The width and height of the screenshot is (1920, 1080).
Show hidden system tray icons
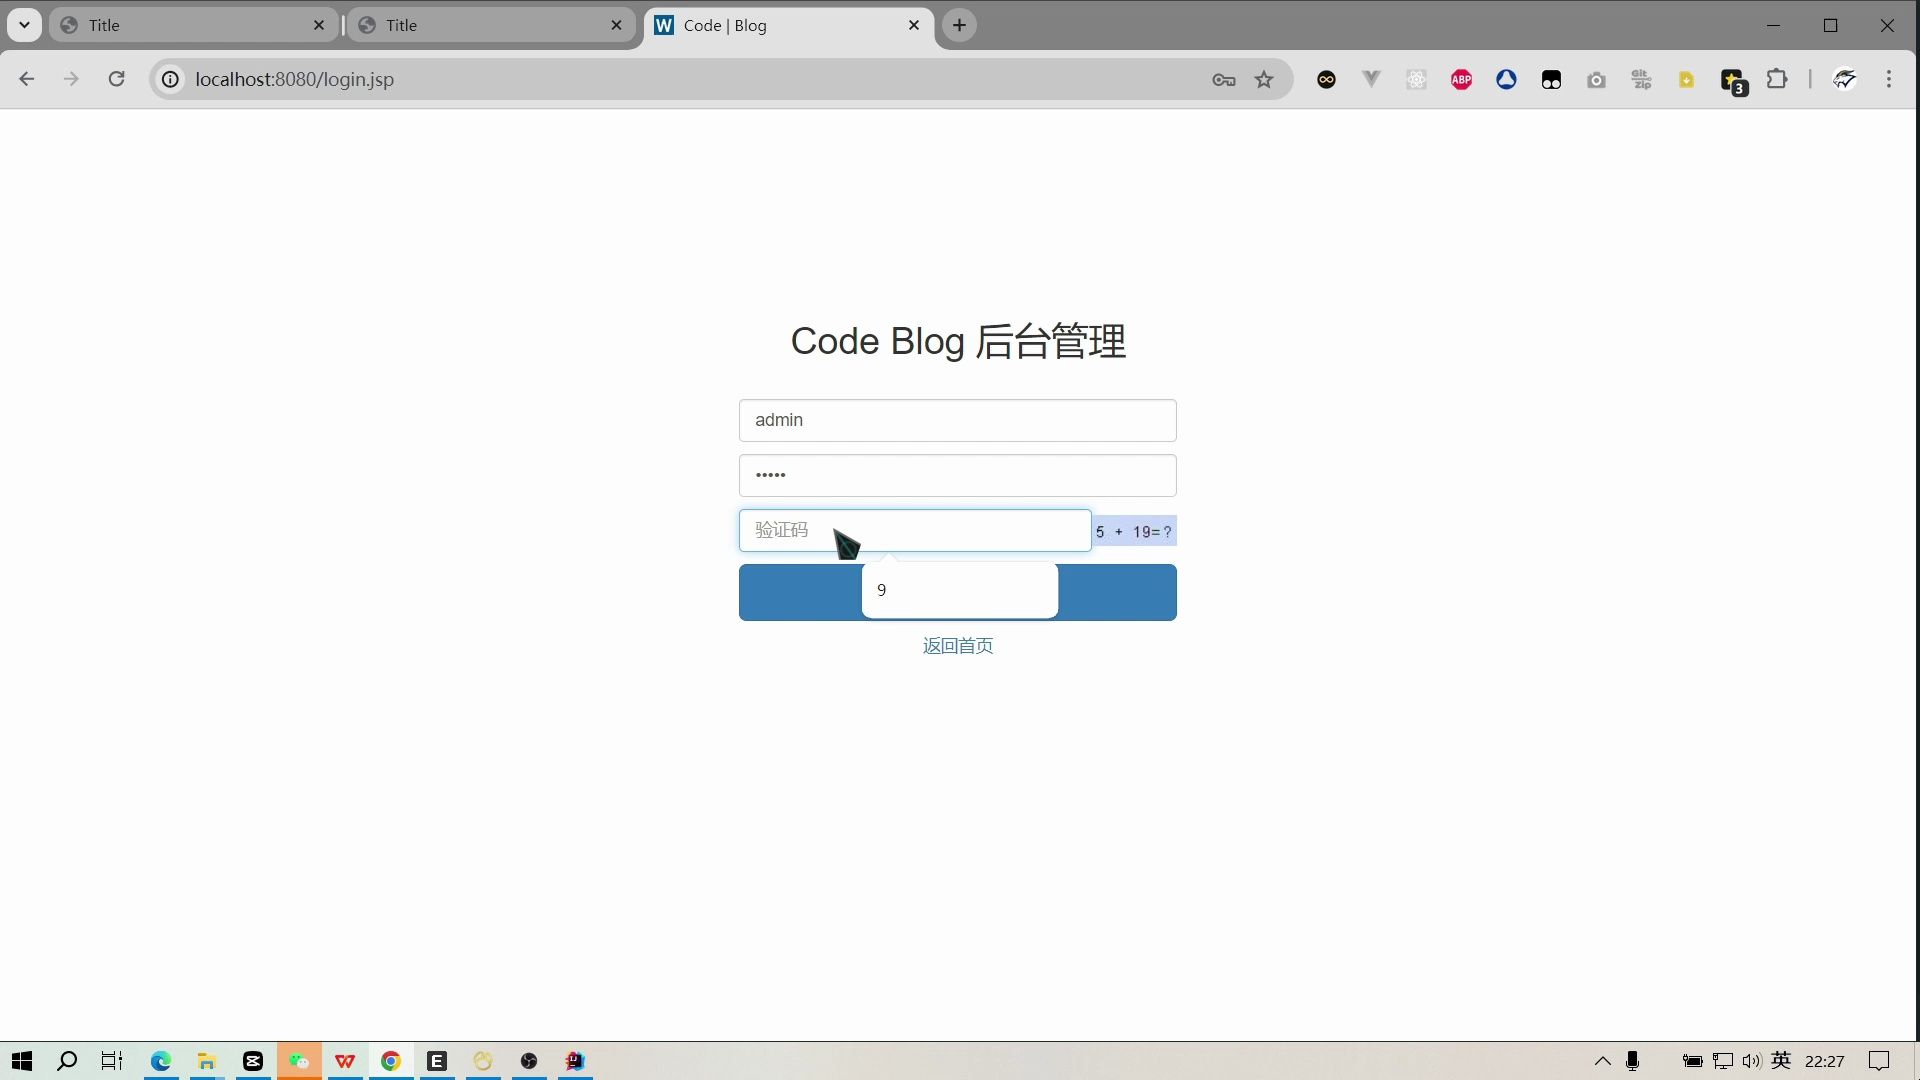tap(1602, 1061)
